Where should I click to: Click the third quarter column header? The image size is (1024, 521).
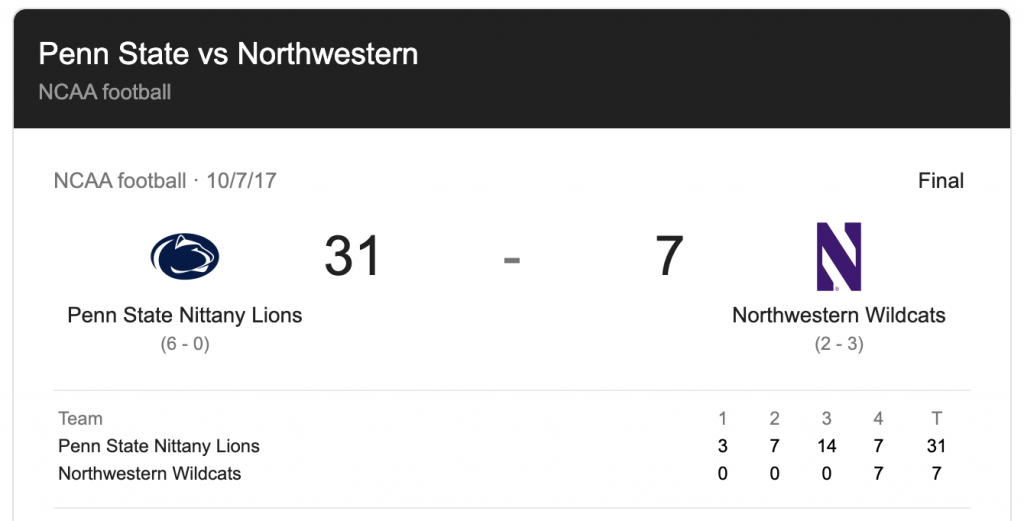tap(826, 418)
